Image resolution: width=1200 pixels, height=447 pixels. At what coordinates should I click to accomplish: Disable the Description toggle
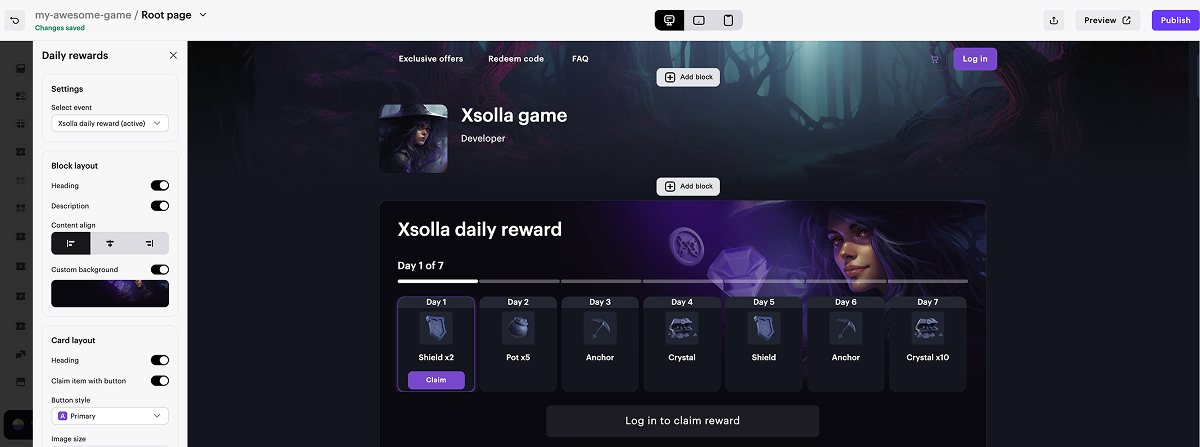pyautogui.click(x=160, y=206)
